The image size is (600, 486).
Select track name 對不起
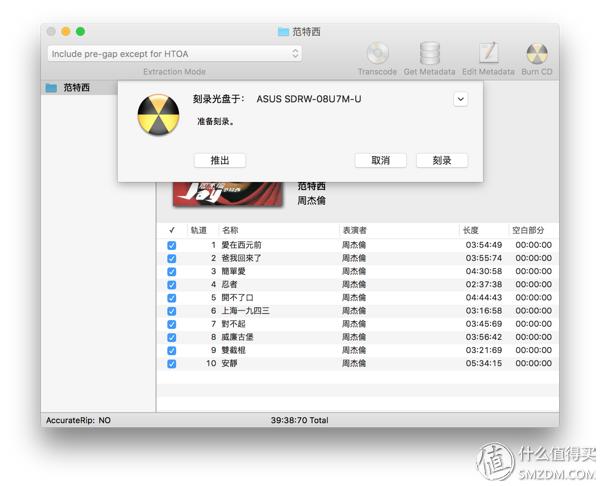tap(233, 324)
